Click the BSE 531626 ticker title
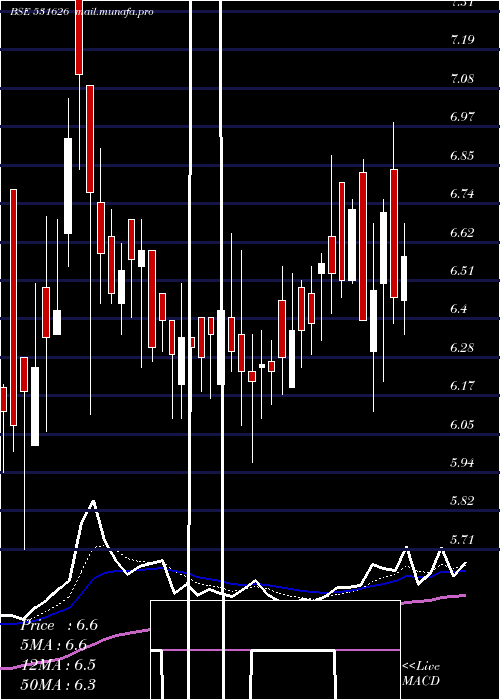 (x=40, y=12)
